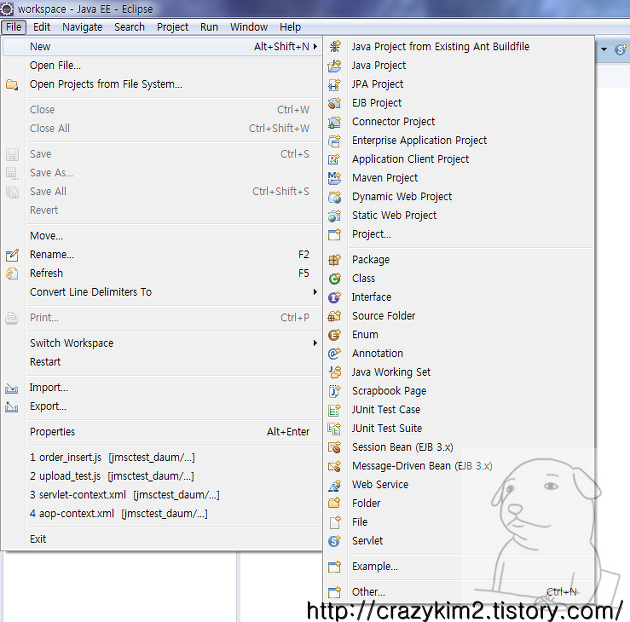Choose Exit from File menu
This screenshot has height=622, width=630.
(162, 539)
